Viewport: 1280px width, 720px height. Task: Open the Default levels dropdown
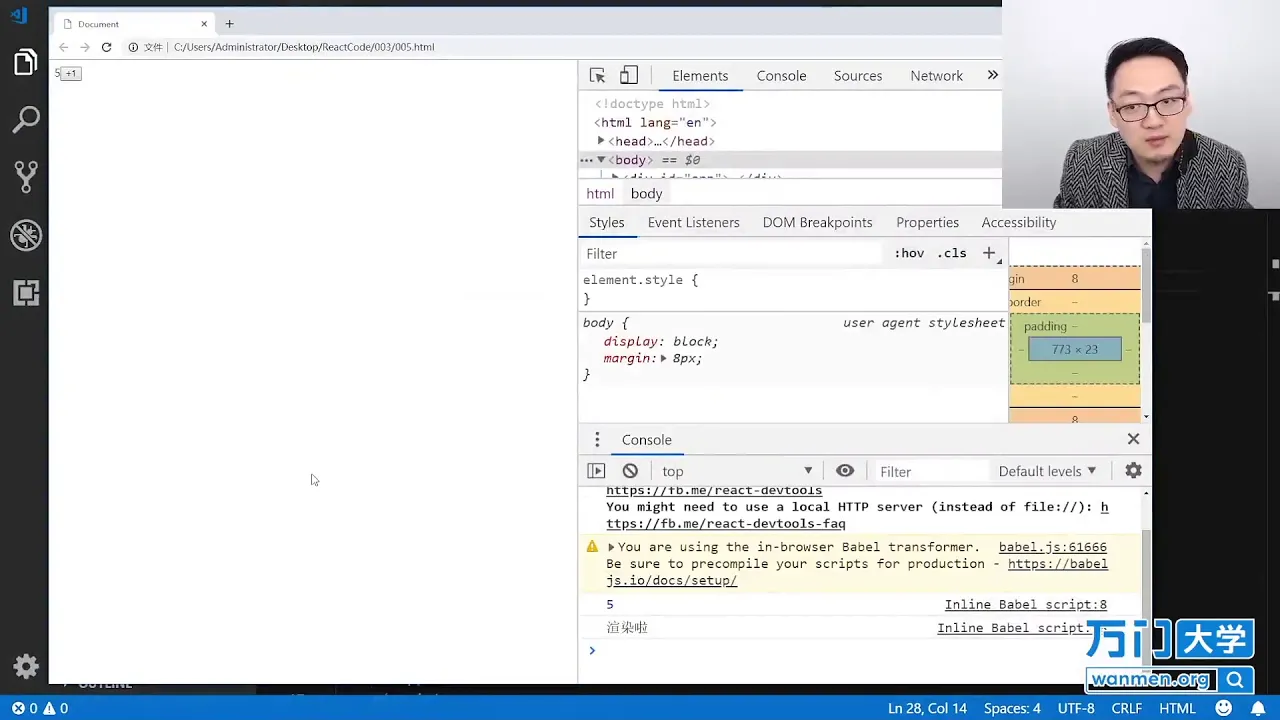[x=1047, y=471]
